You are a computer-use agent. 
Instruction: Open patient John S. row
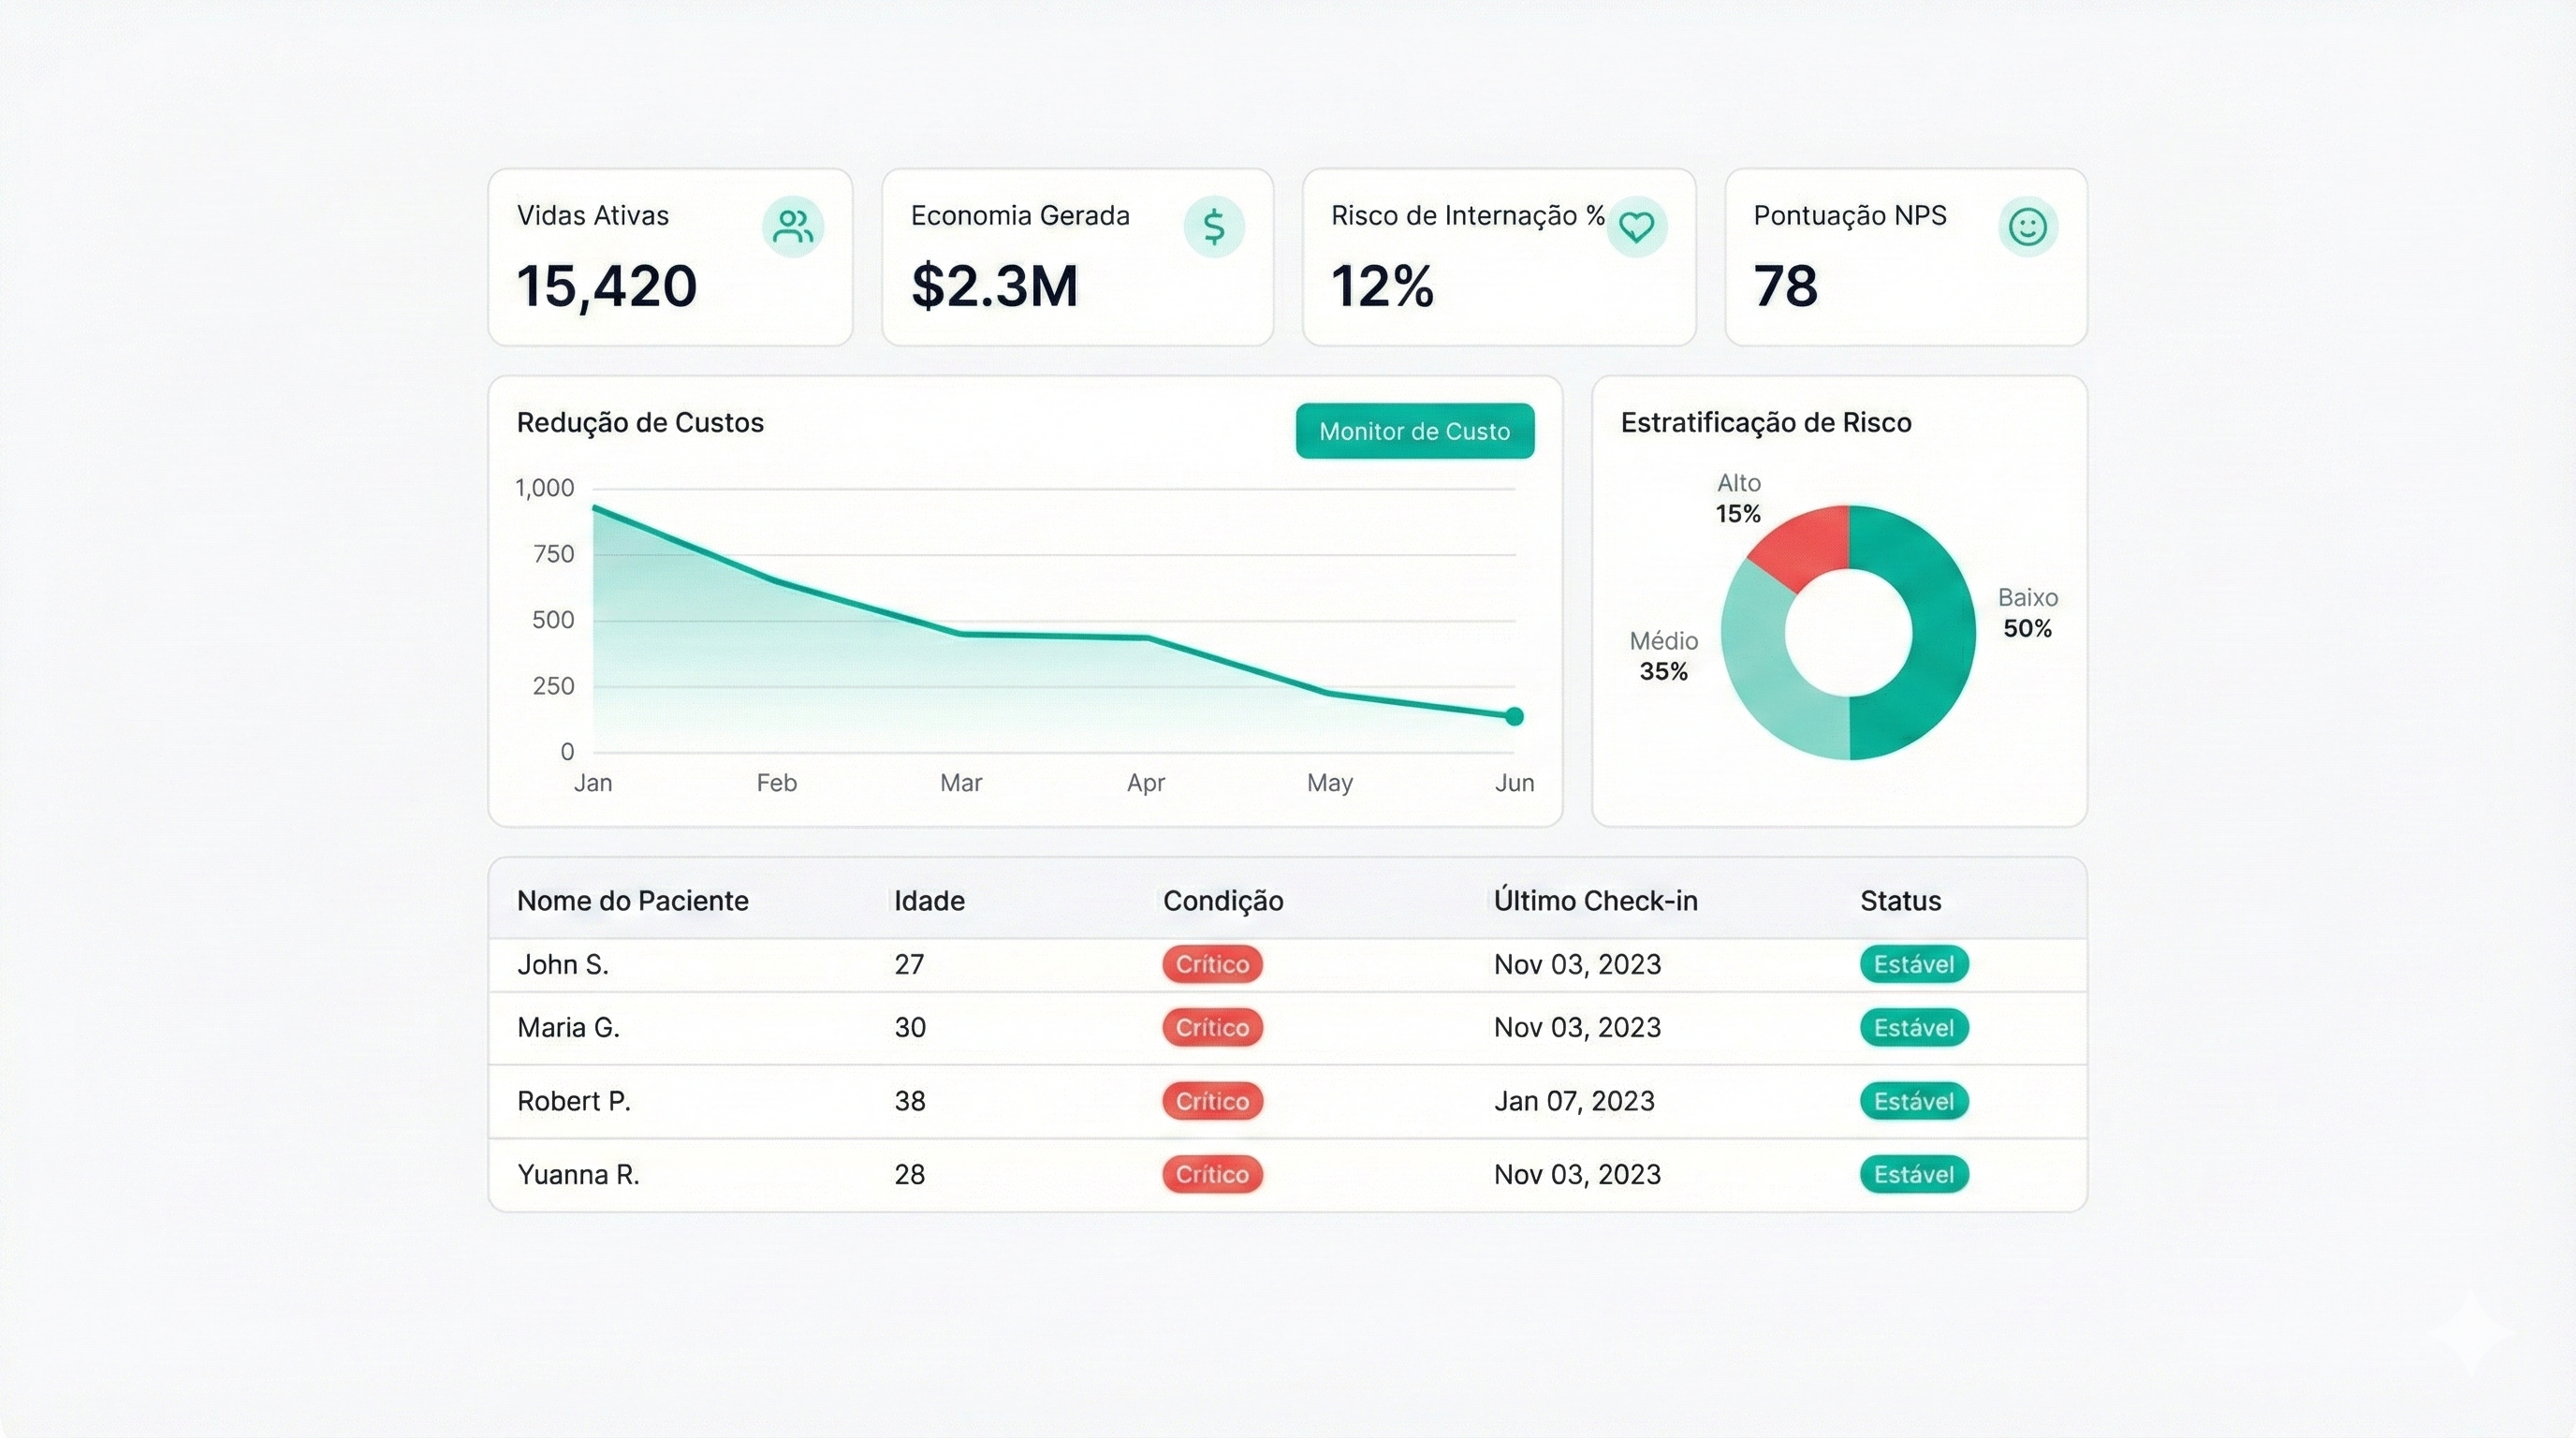point(563,965)
